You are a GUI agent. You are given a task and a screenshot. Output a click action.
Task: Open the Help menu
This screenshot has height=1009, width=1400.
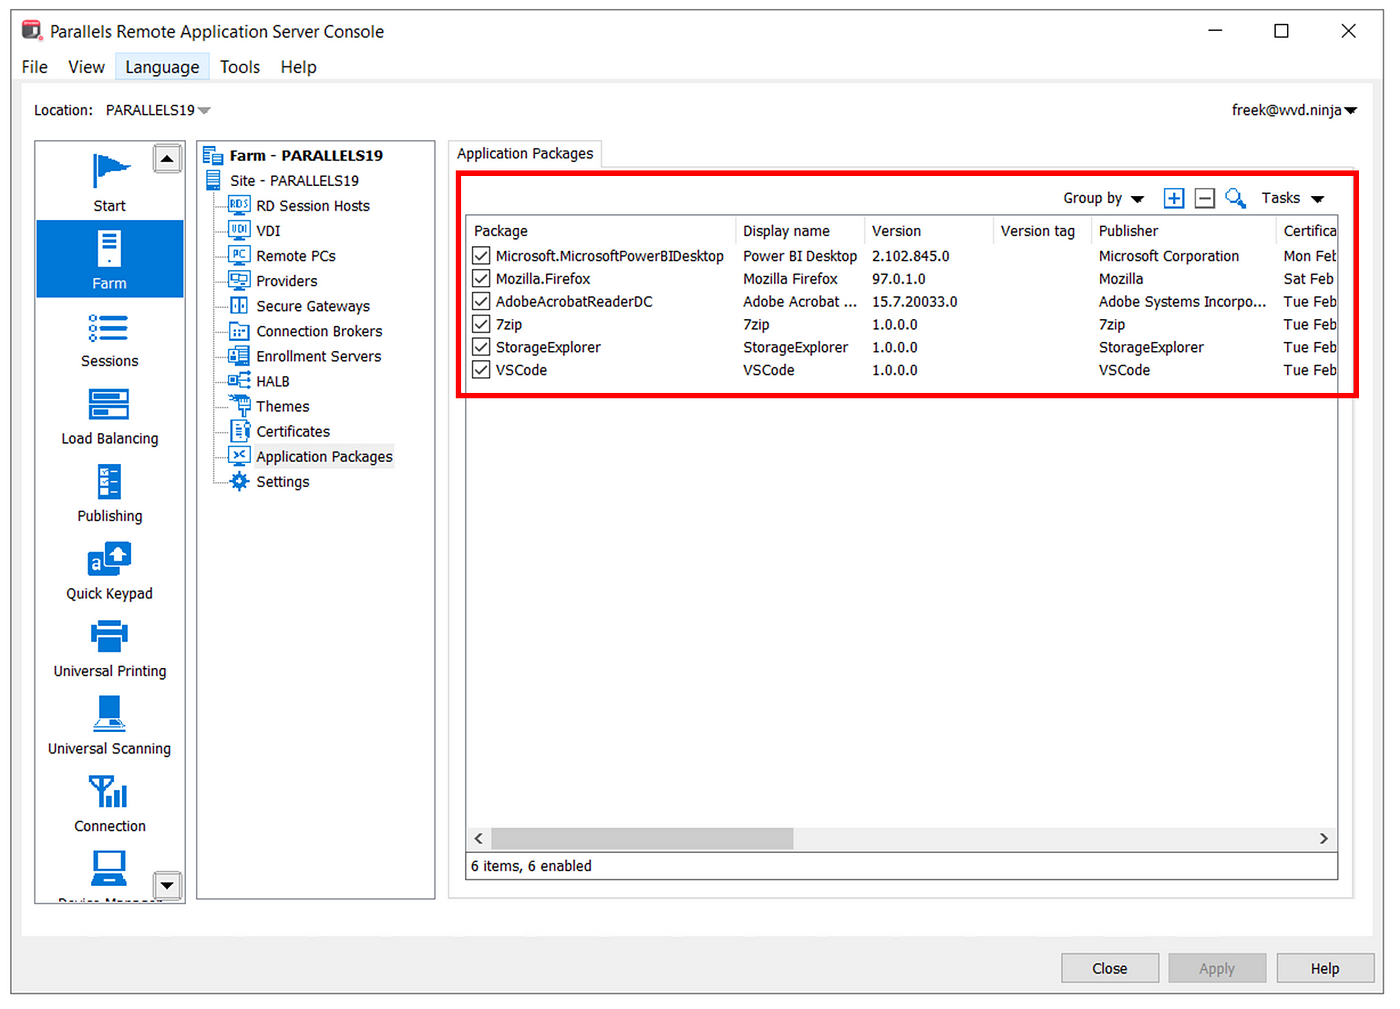(x=298, y=67)
